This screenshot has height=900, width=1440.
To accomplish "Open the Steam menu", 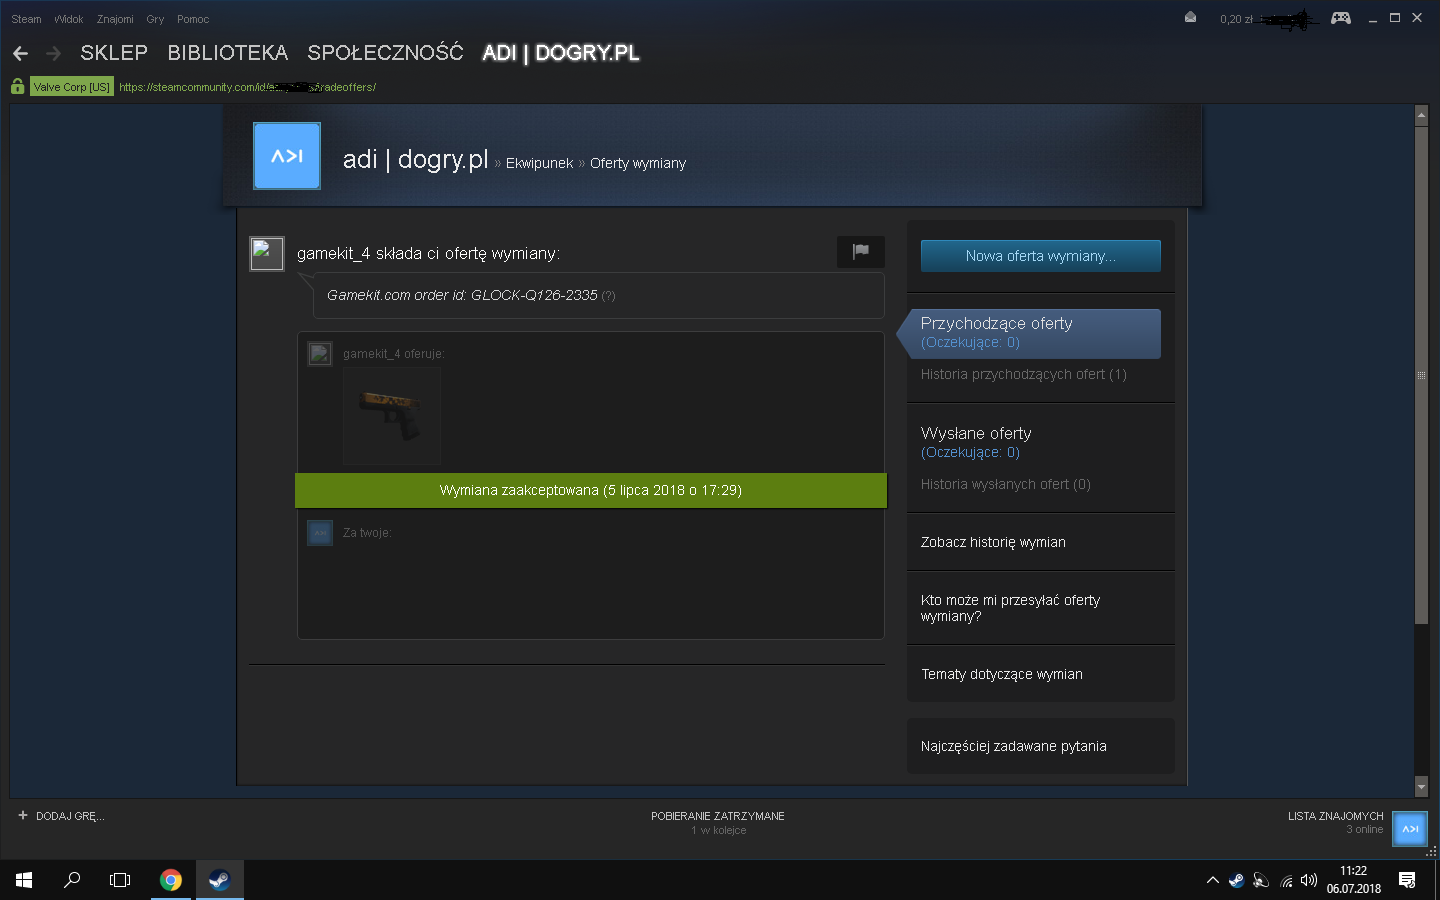I will 26,19.
